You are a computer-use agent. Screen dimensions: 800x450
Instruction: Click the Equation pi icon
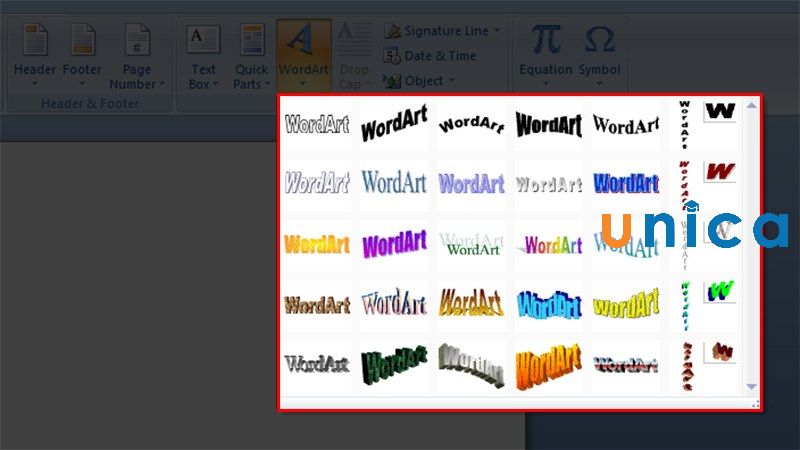545,40
